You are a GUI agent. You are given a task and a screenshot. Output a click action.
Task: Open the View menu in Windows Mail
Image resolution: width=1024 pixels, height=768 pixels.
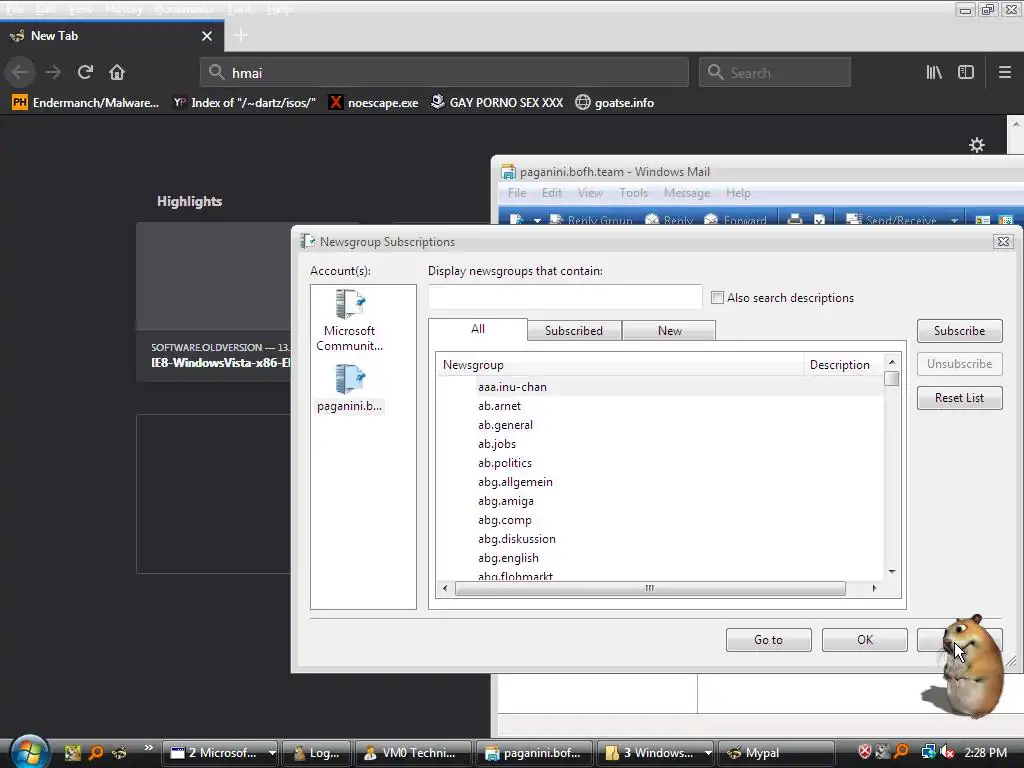(590, 193)
